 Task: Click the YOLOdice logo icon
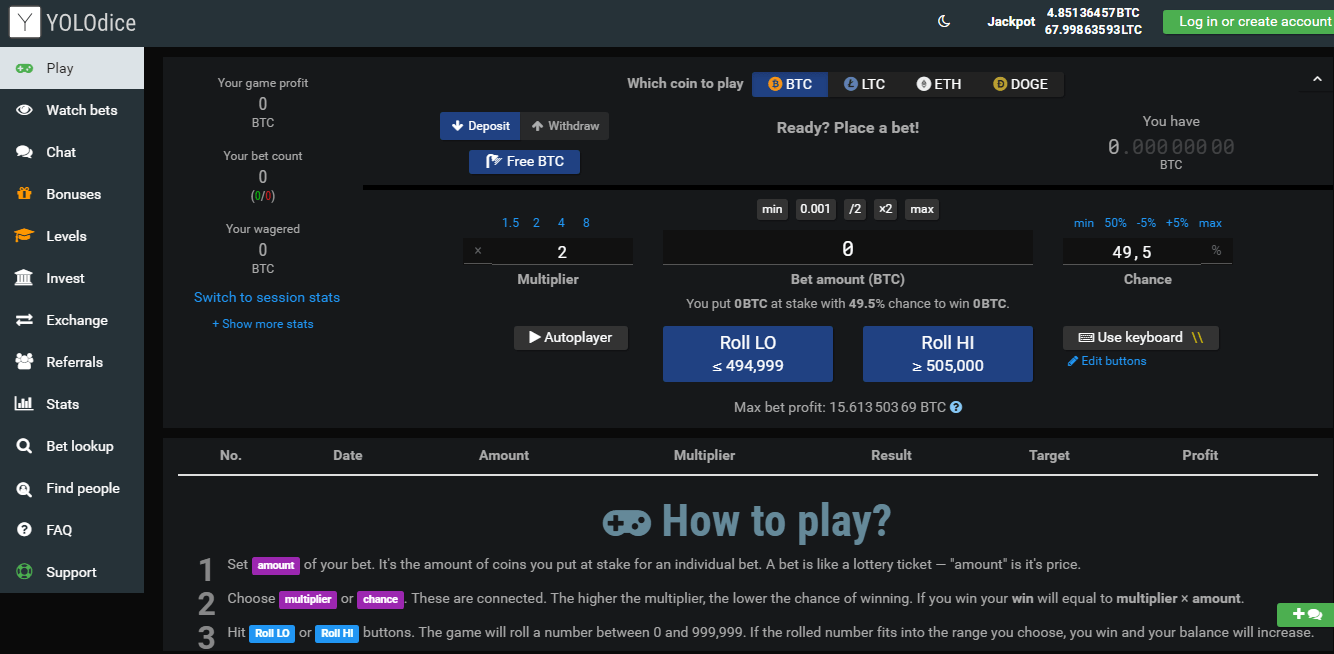25,22
